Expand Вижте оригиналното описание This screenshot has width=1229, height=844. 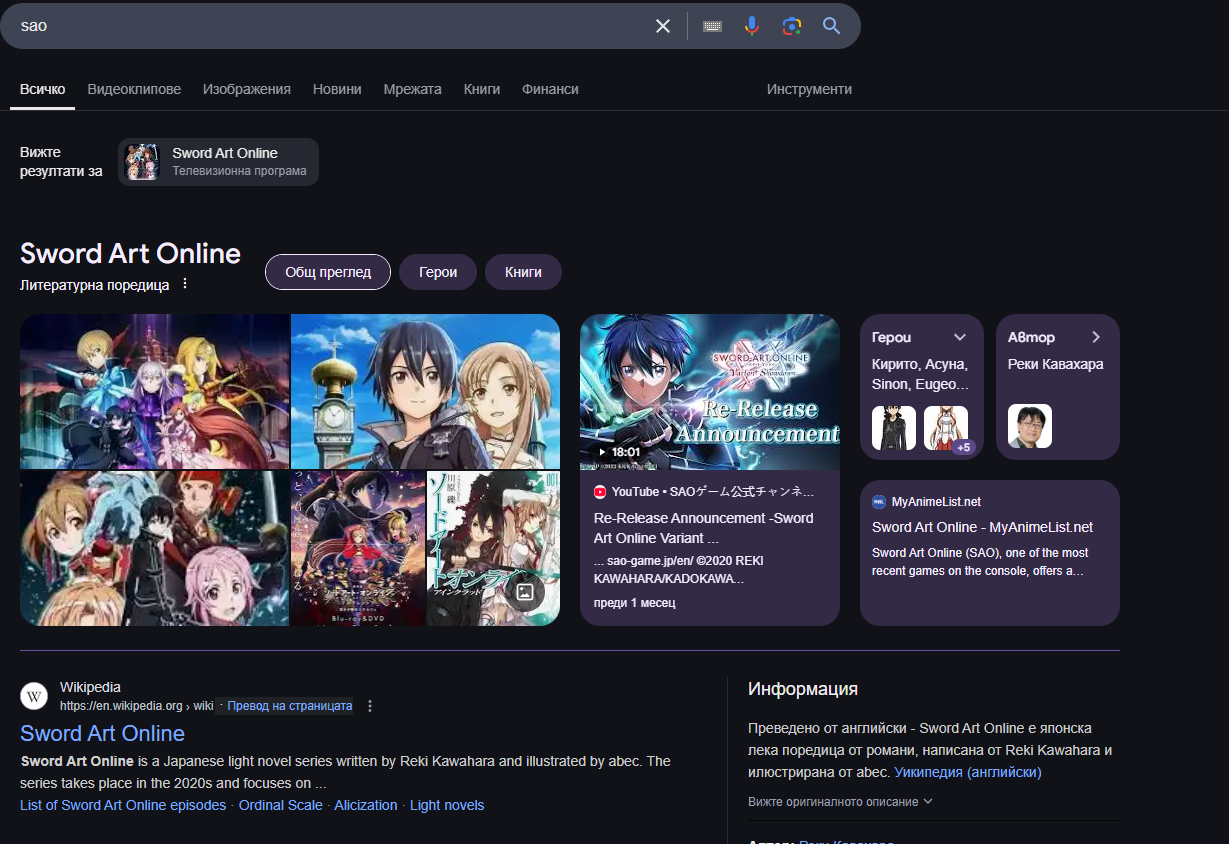coord(840,802)
